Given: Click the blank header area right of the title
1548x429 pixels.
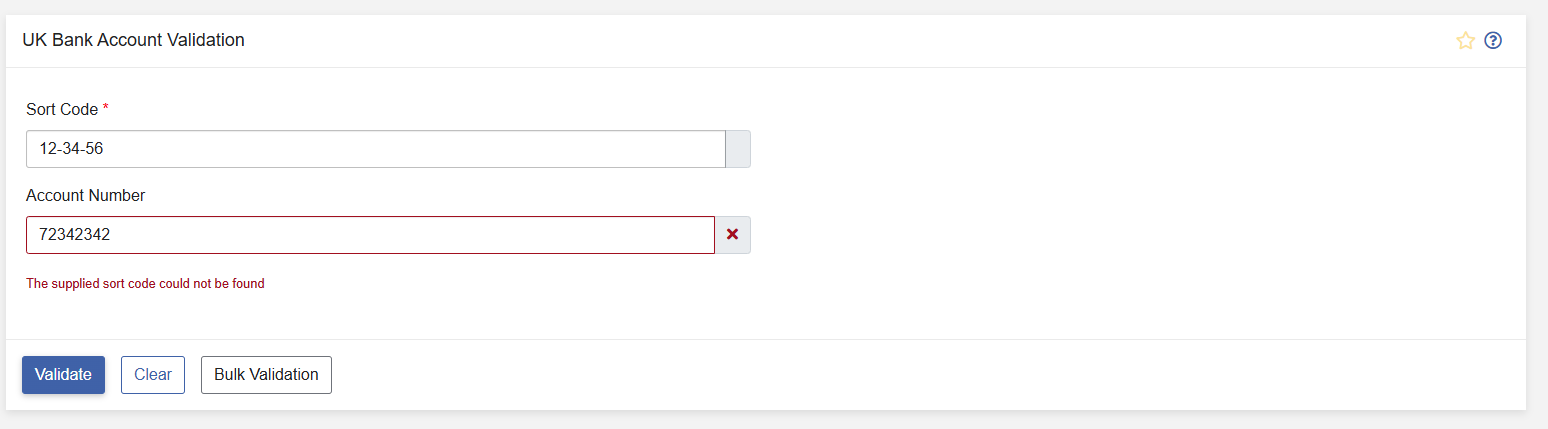Looking at the screenshot, I should [850, 41].
